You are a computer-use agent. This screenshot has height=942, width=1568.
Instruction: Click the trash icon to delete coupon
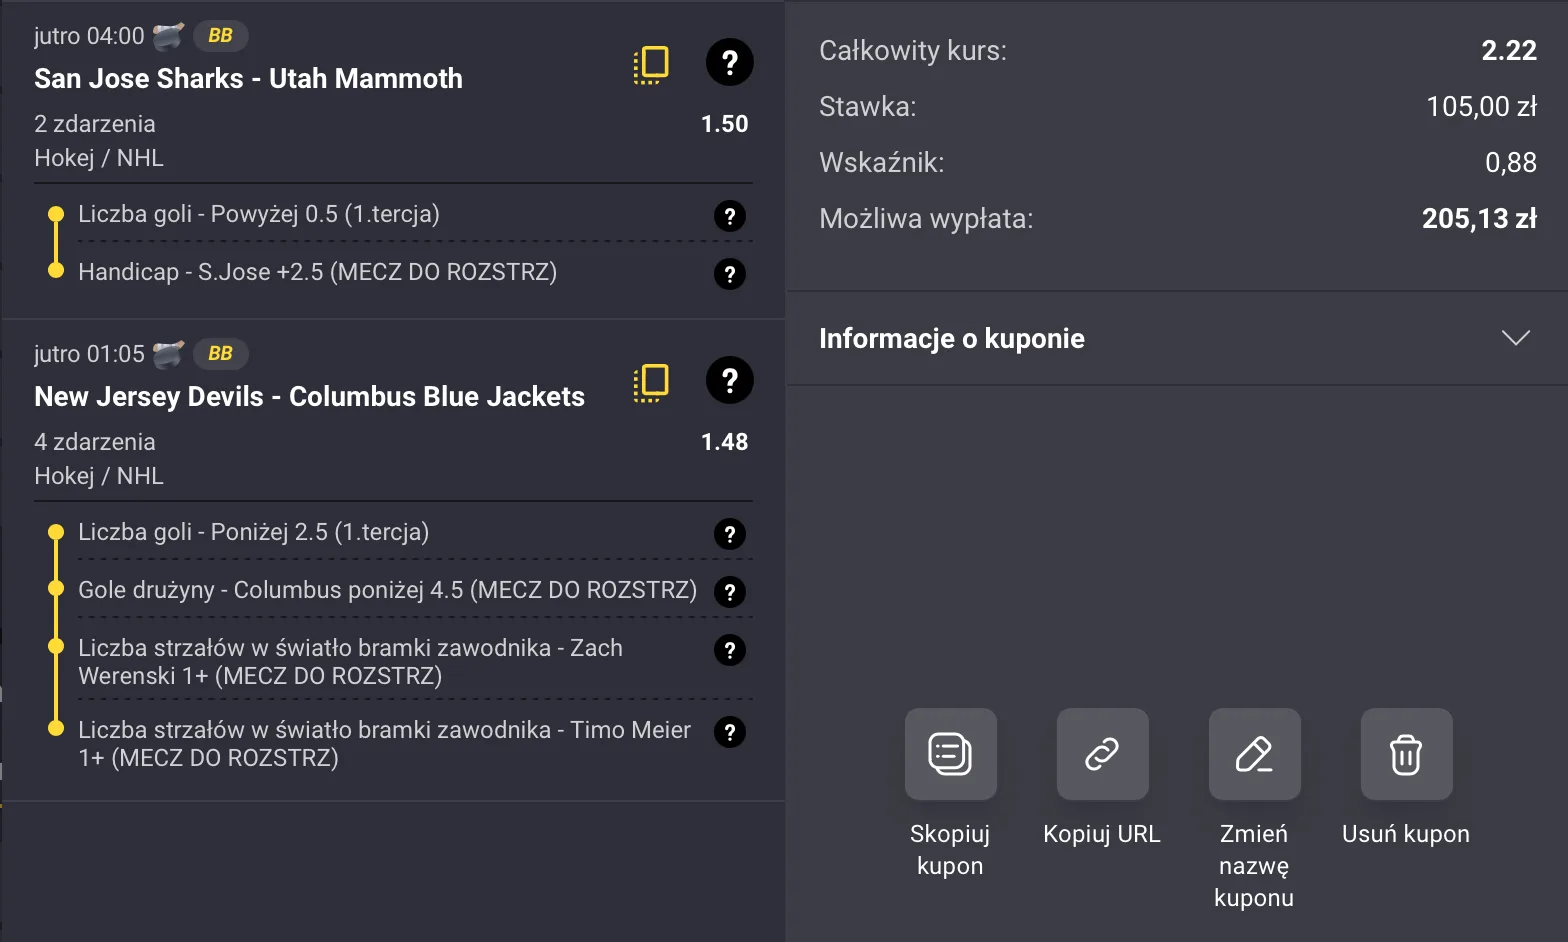(x=1405, y=754)
